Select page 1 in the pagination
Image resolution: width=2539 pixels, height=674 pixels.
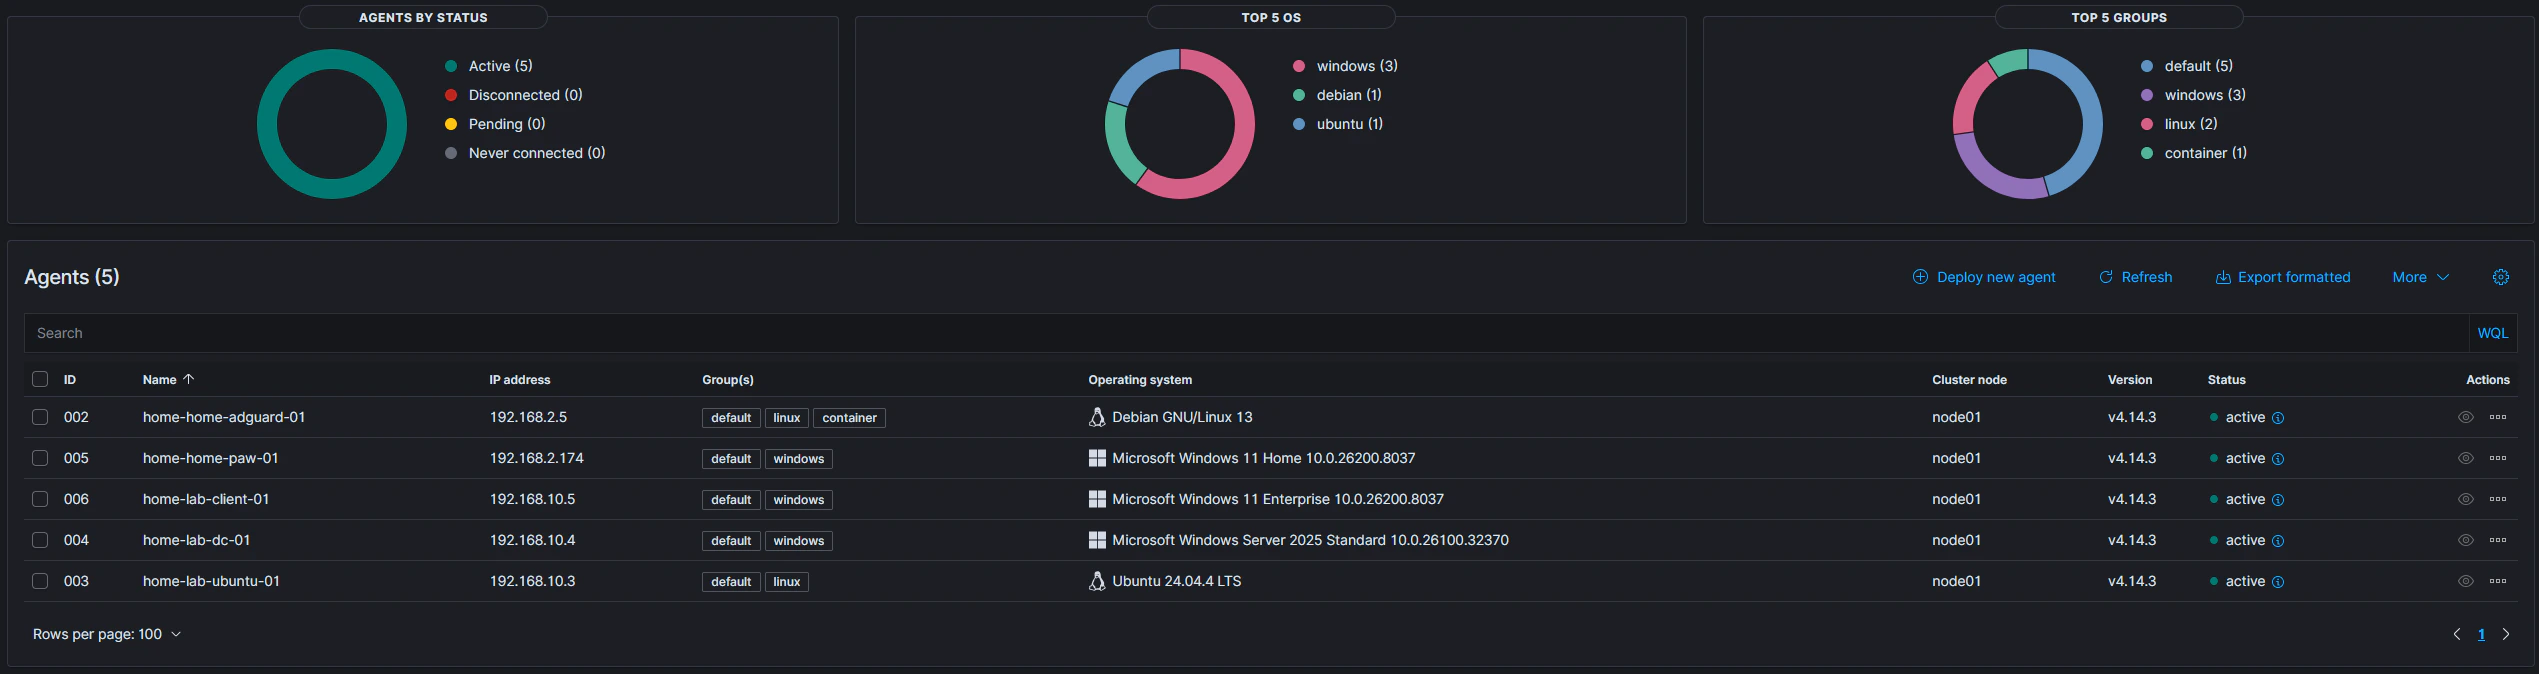[2481, 634]
